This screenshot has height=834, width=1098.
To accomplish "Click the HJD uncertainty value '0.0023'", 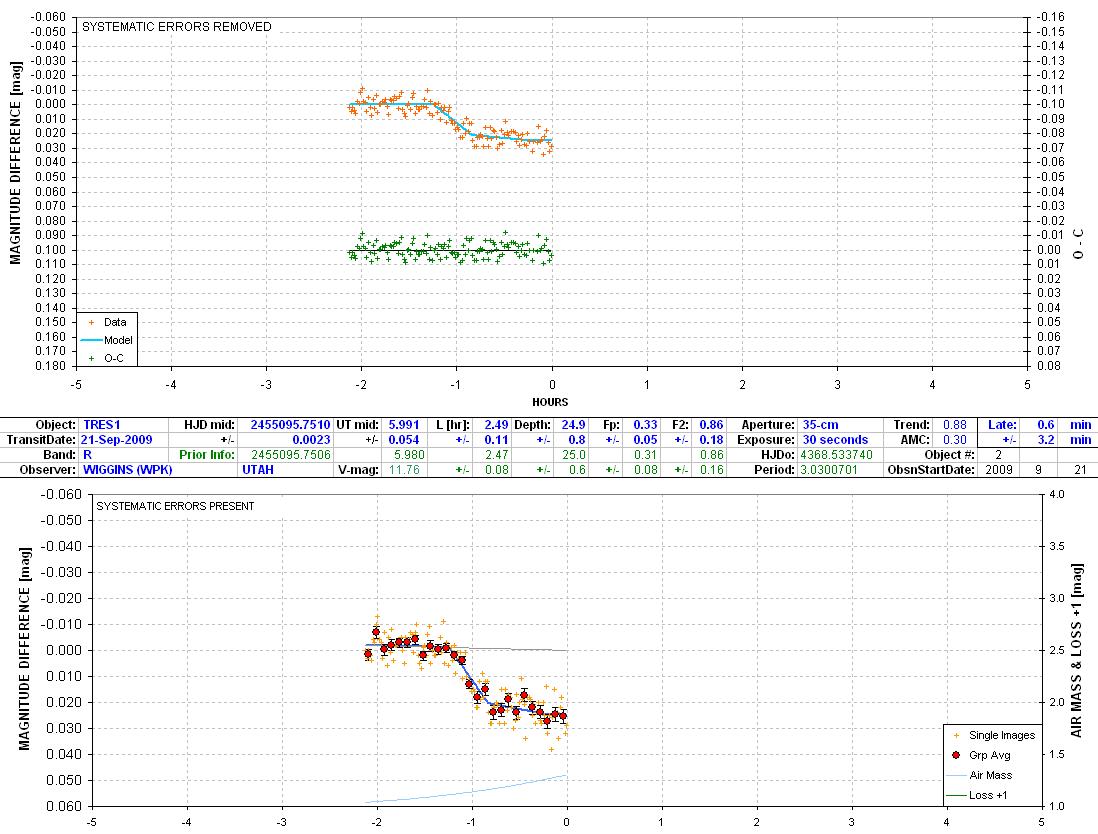I will (x=311, y=440).
